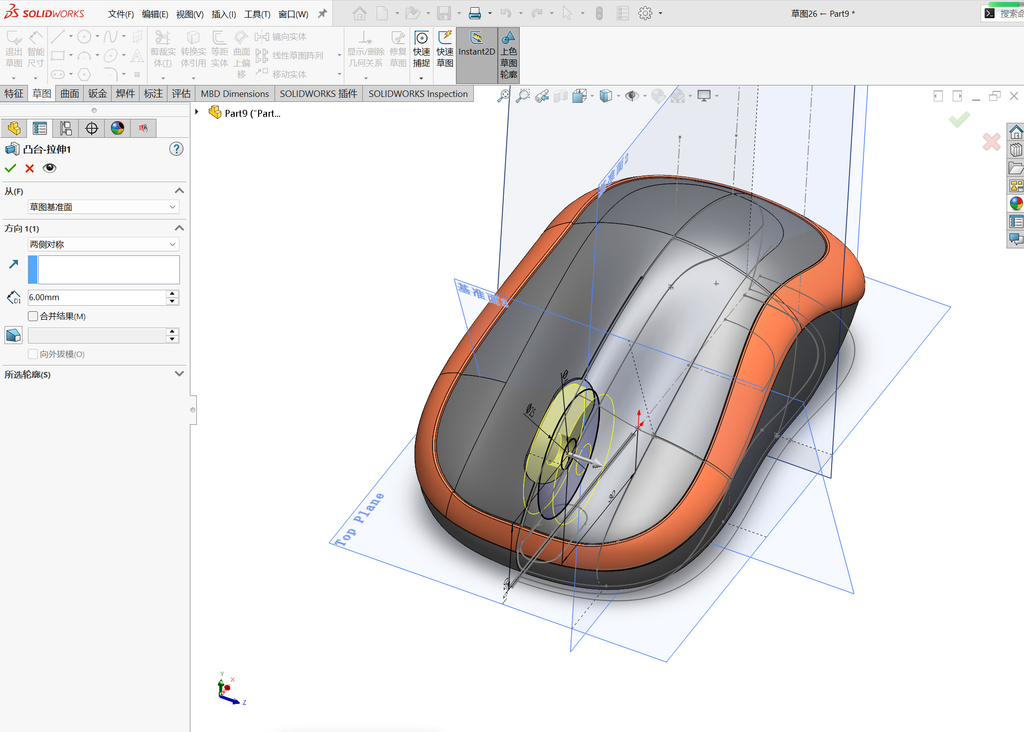Open the View Settings monitor icon
1024x732 pixels.
[704, 96]
